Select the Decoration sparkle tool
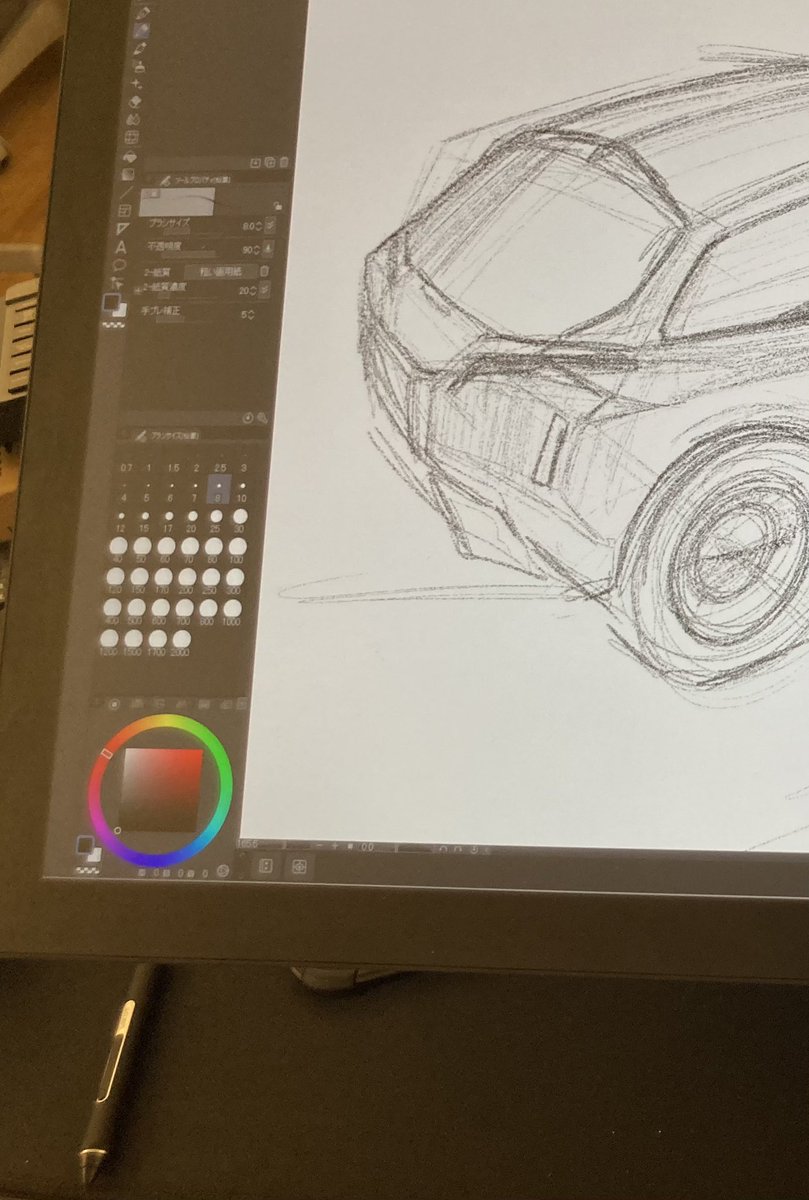The height and width of the screenshot is (1200, 809). point(138,84)
